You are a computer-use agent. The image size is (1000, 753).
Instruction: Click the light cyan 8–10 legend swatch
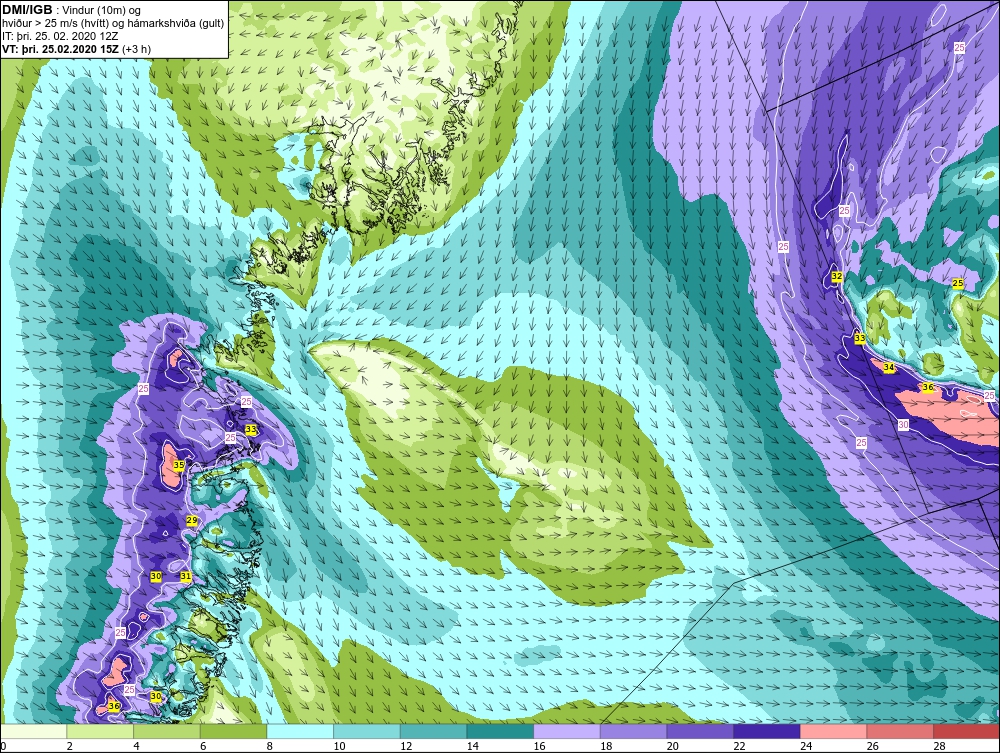[x=300, y=731]
